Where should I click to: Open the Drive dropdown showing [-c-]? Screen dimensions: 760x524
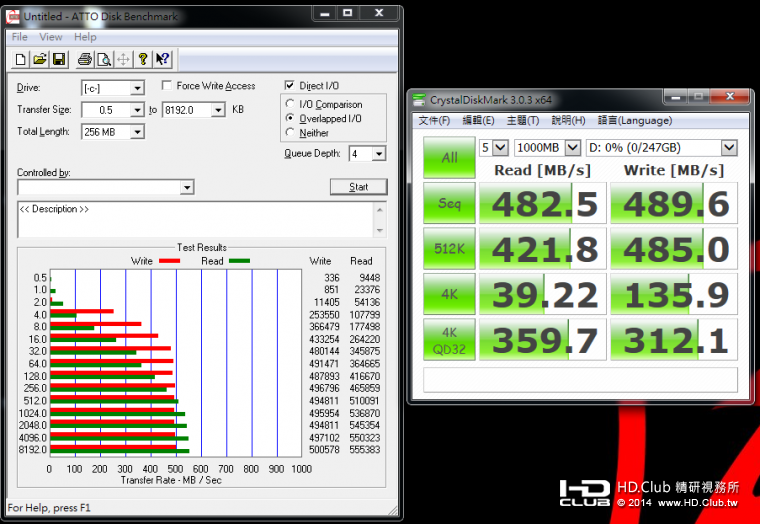[137, 88]
